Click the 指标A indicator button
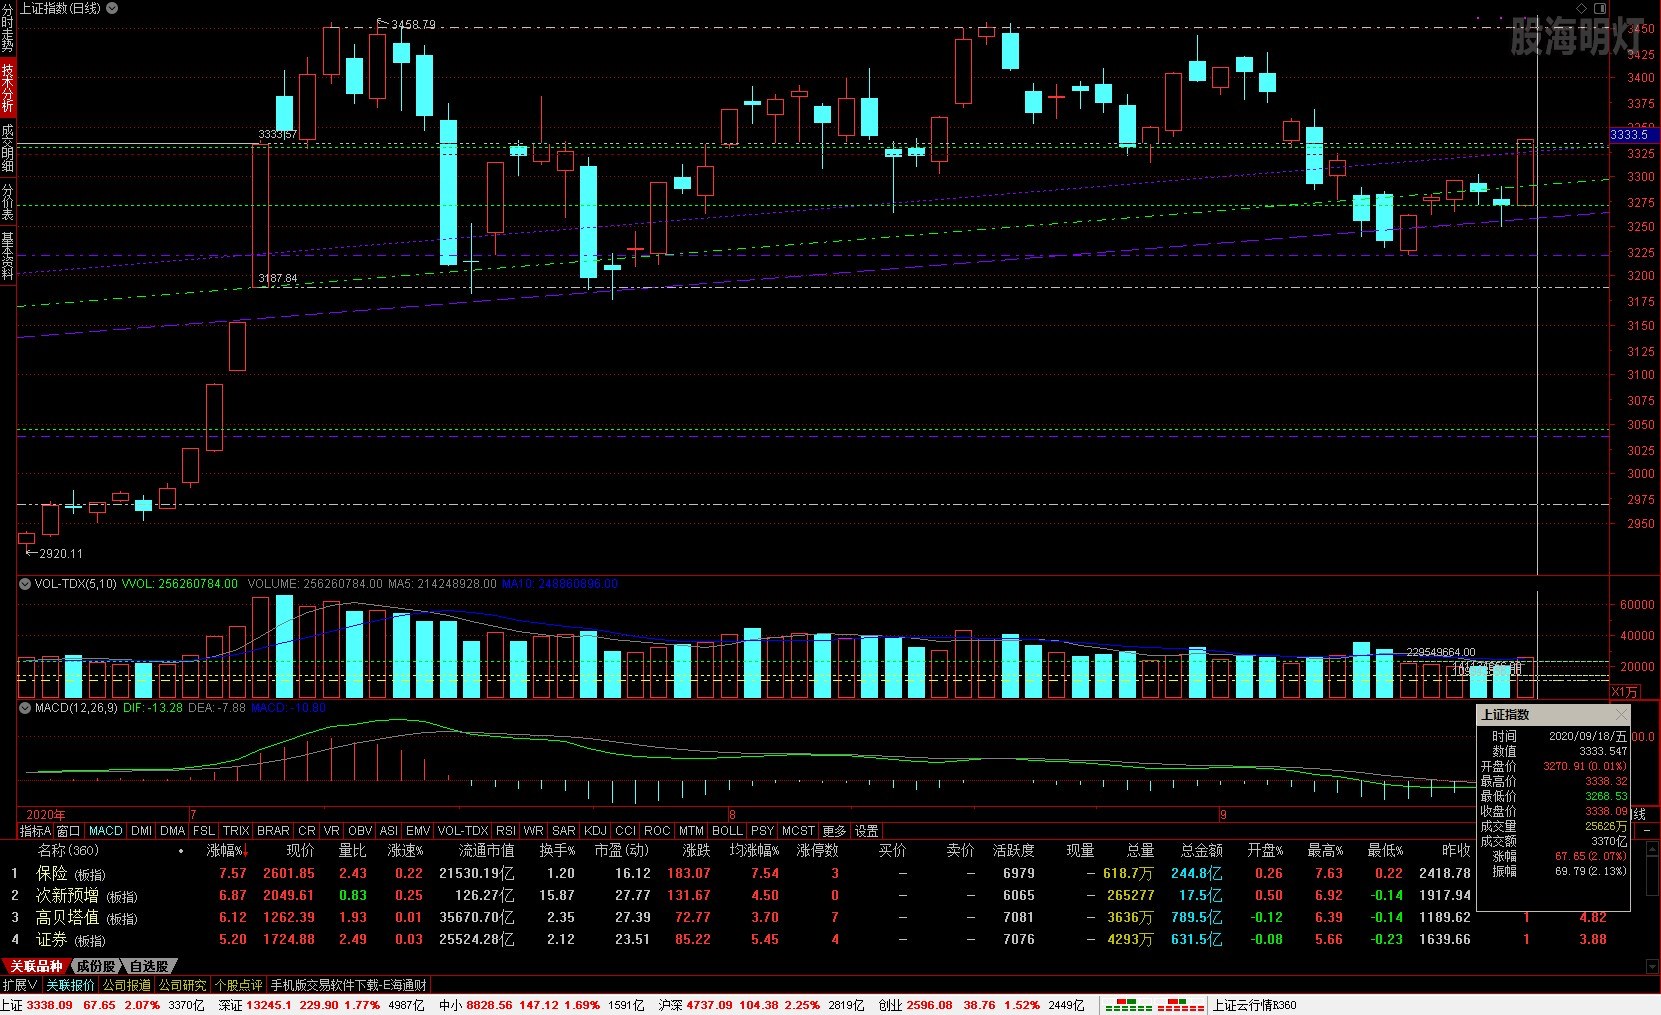This screenshot has width=1661, height=1015. (x=35, y=831)
